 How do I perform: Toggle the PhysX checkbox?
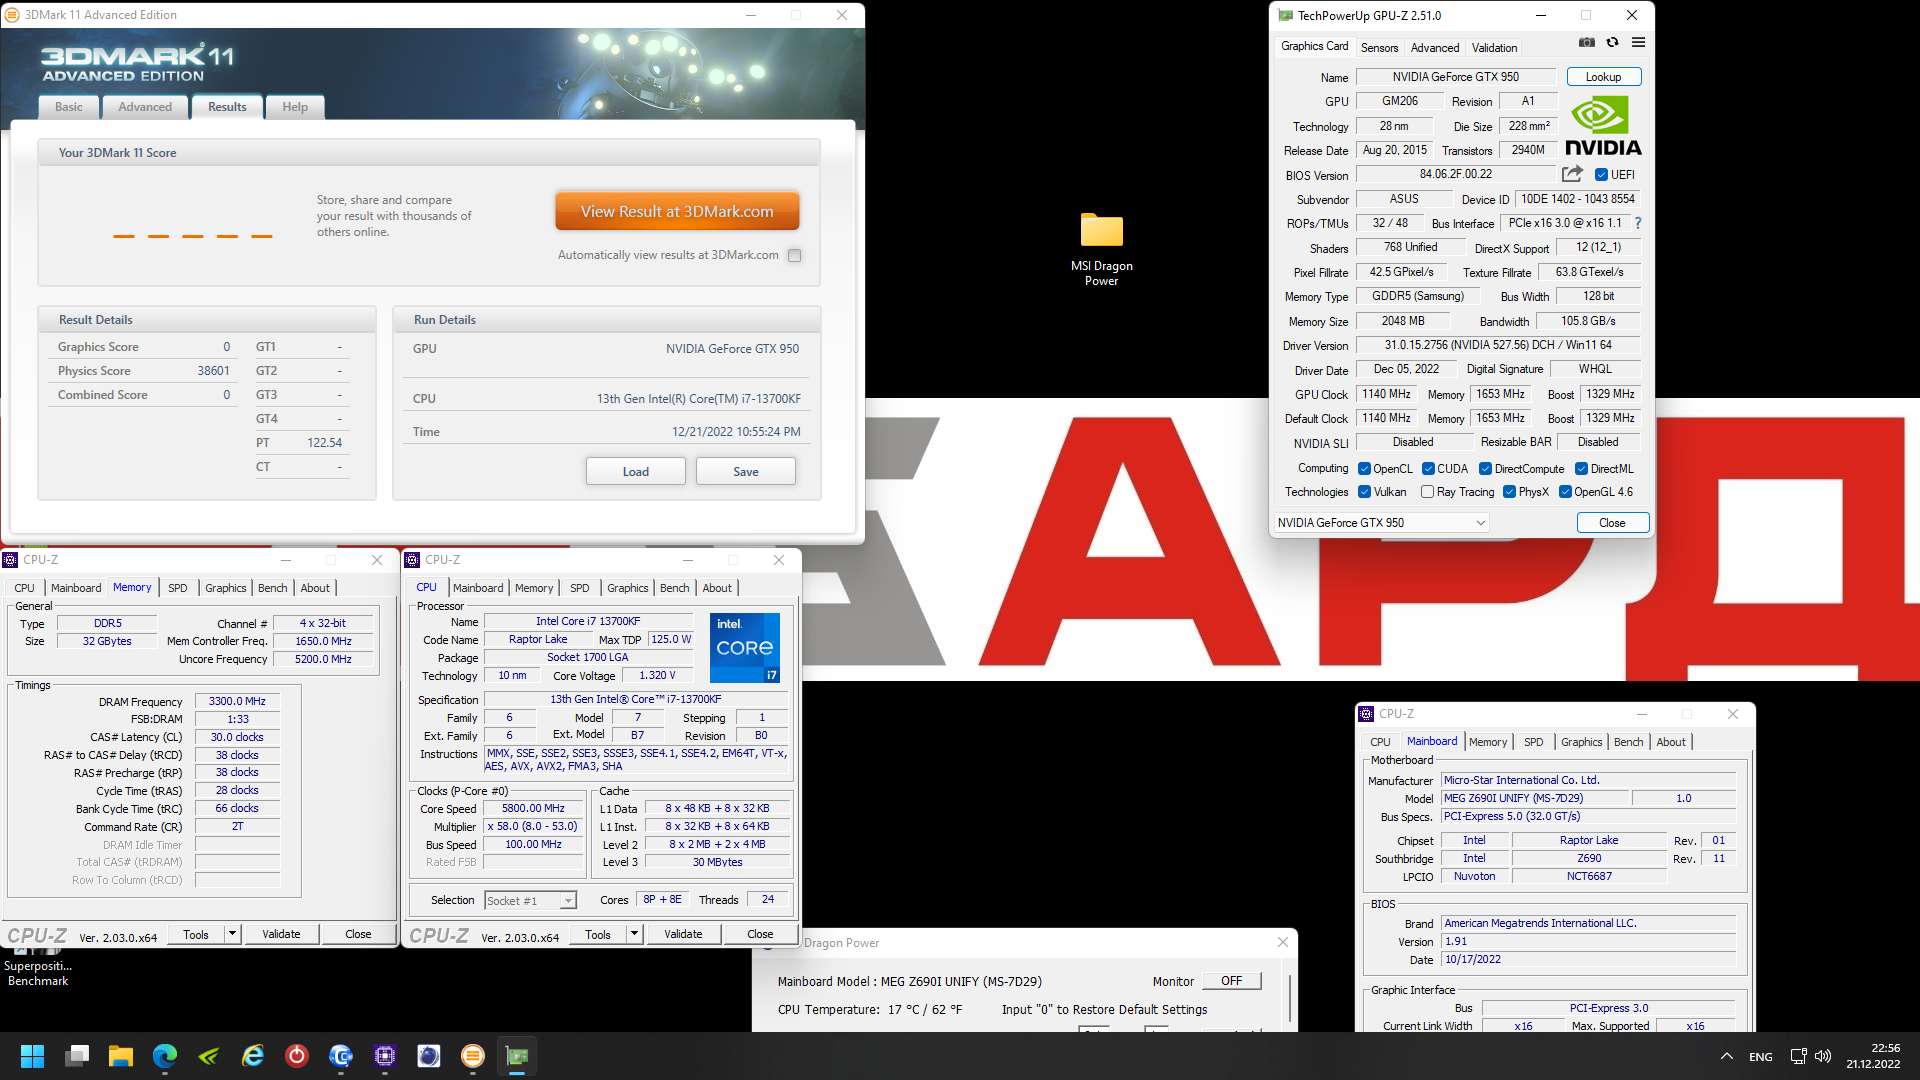pos(1509,492)
